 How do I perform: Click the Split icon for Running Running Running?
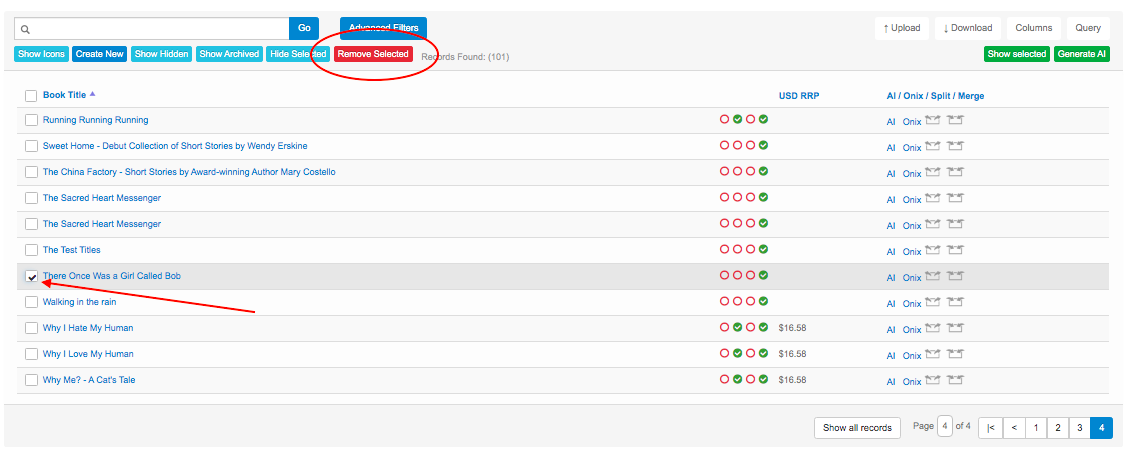932,120
